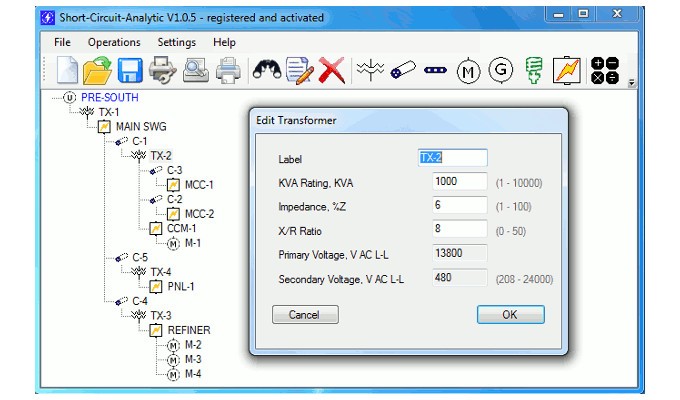Click the green lamp icon in toolbar
This screenshot has height=400, width=680.
[534, 70]
